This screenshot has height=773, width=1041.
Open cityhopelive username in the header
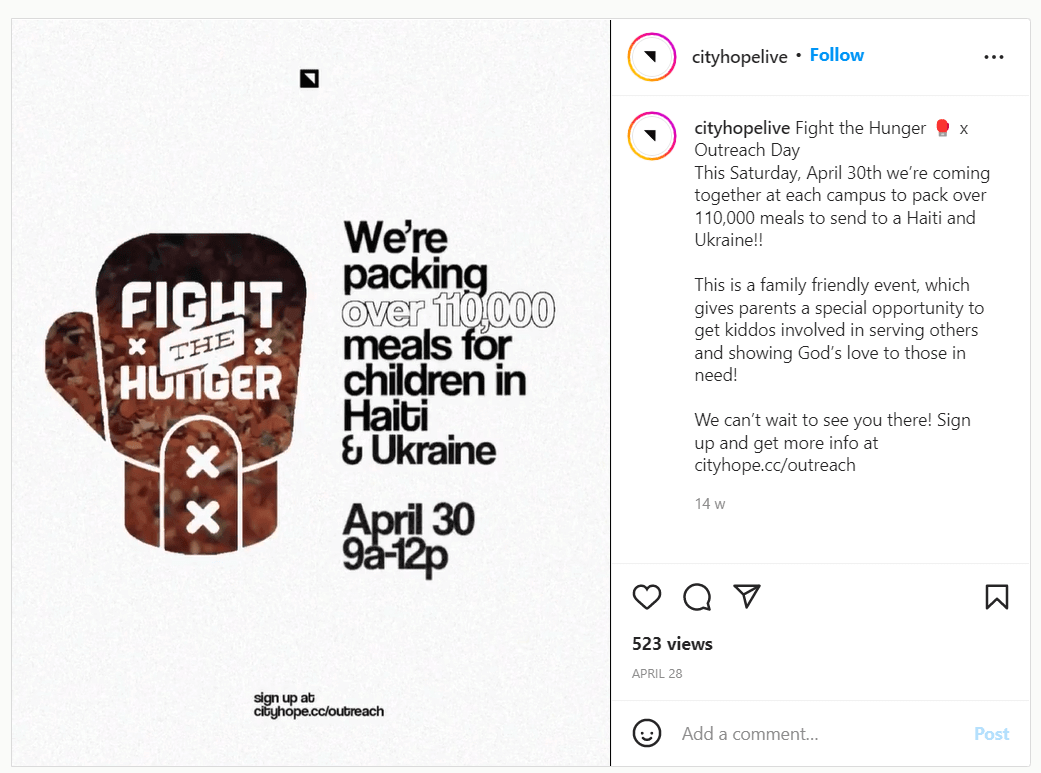coord(739,57)
